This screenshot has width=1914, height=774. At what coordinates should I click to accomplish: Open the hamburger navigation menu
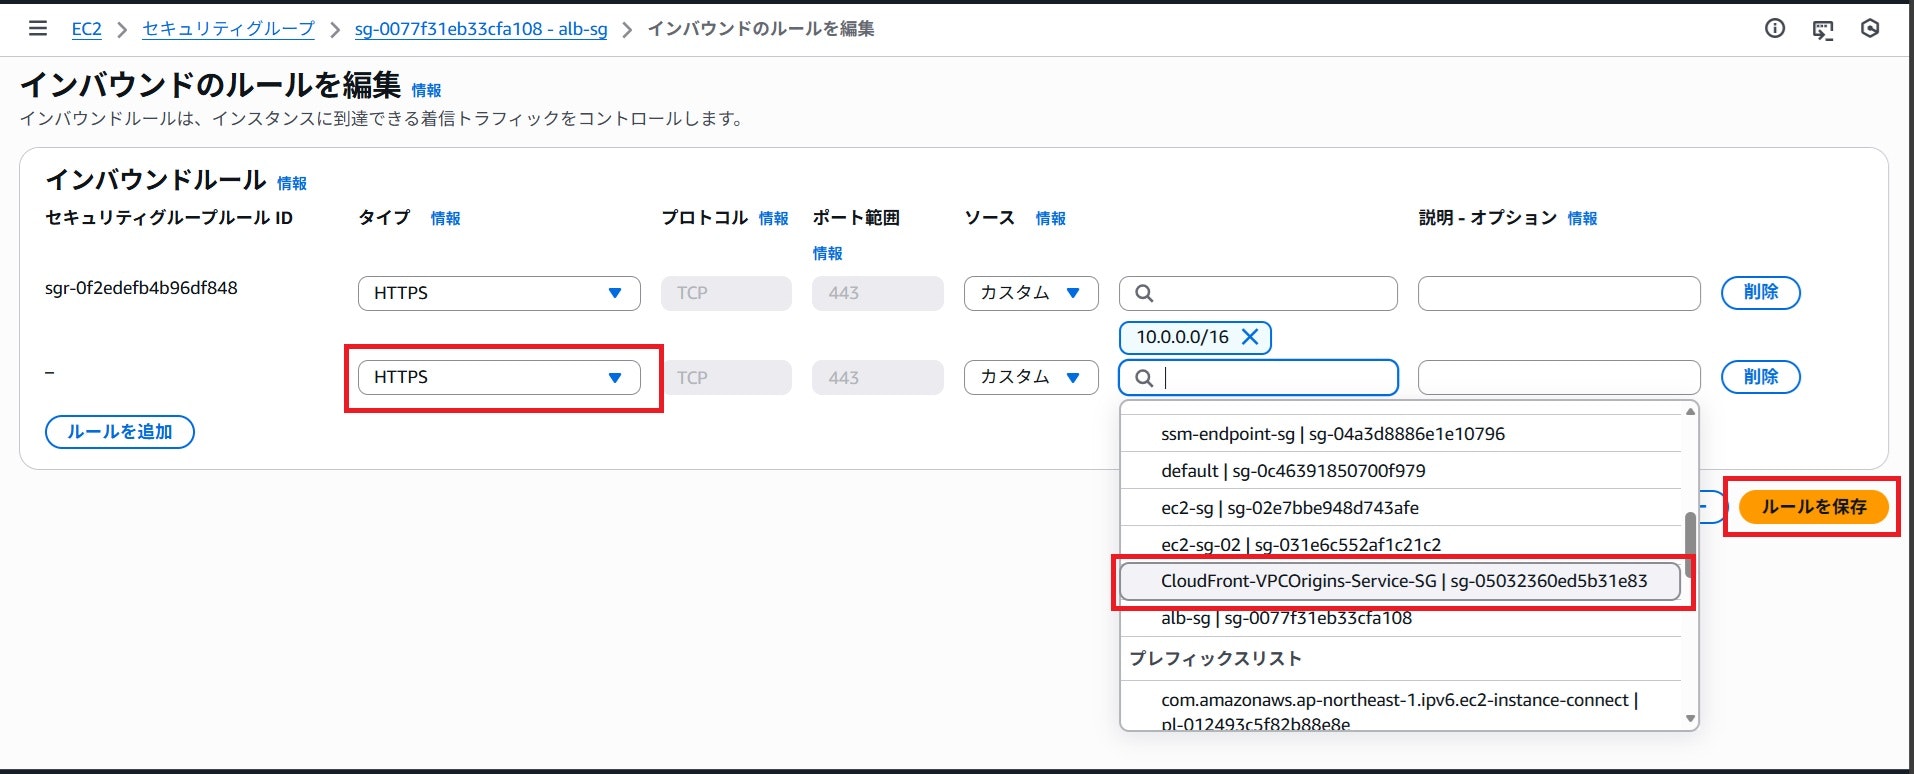pyautogui.click(x=38, y=28)
